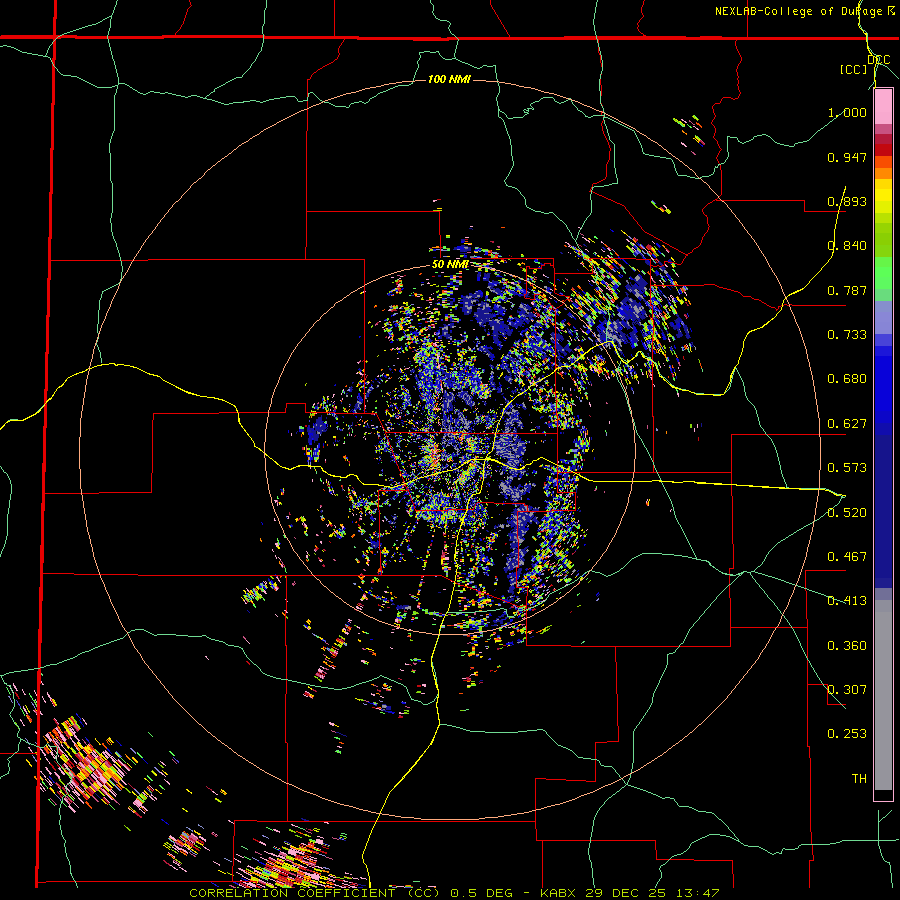Pick the light pink band of color scale
Image resolution: width=900 pixels, height=900 pixels.
pos(883,107)
